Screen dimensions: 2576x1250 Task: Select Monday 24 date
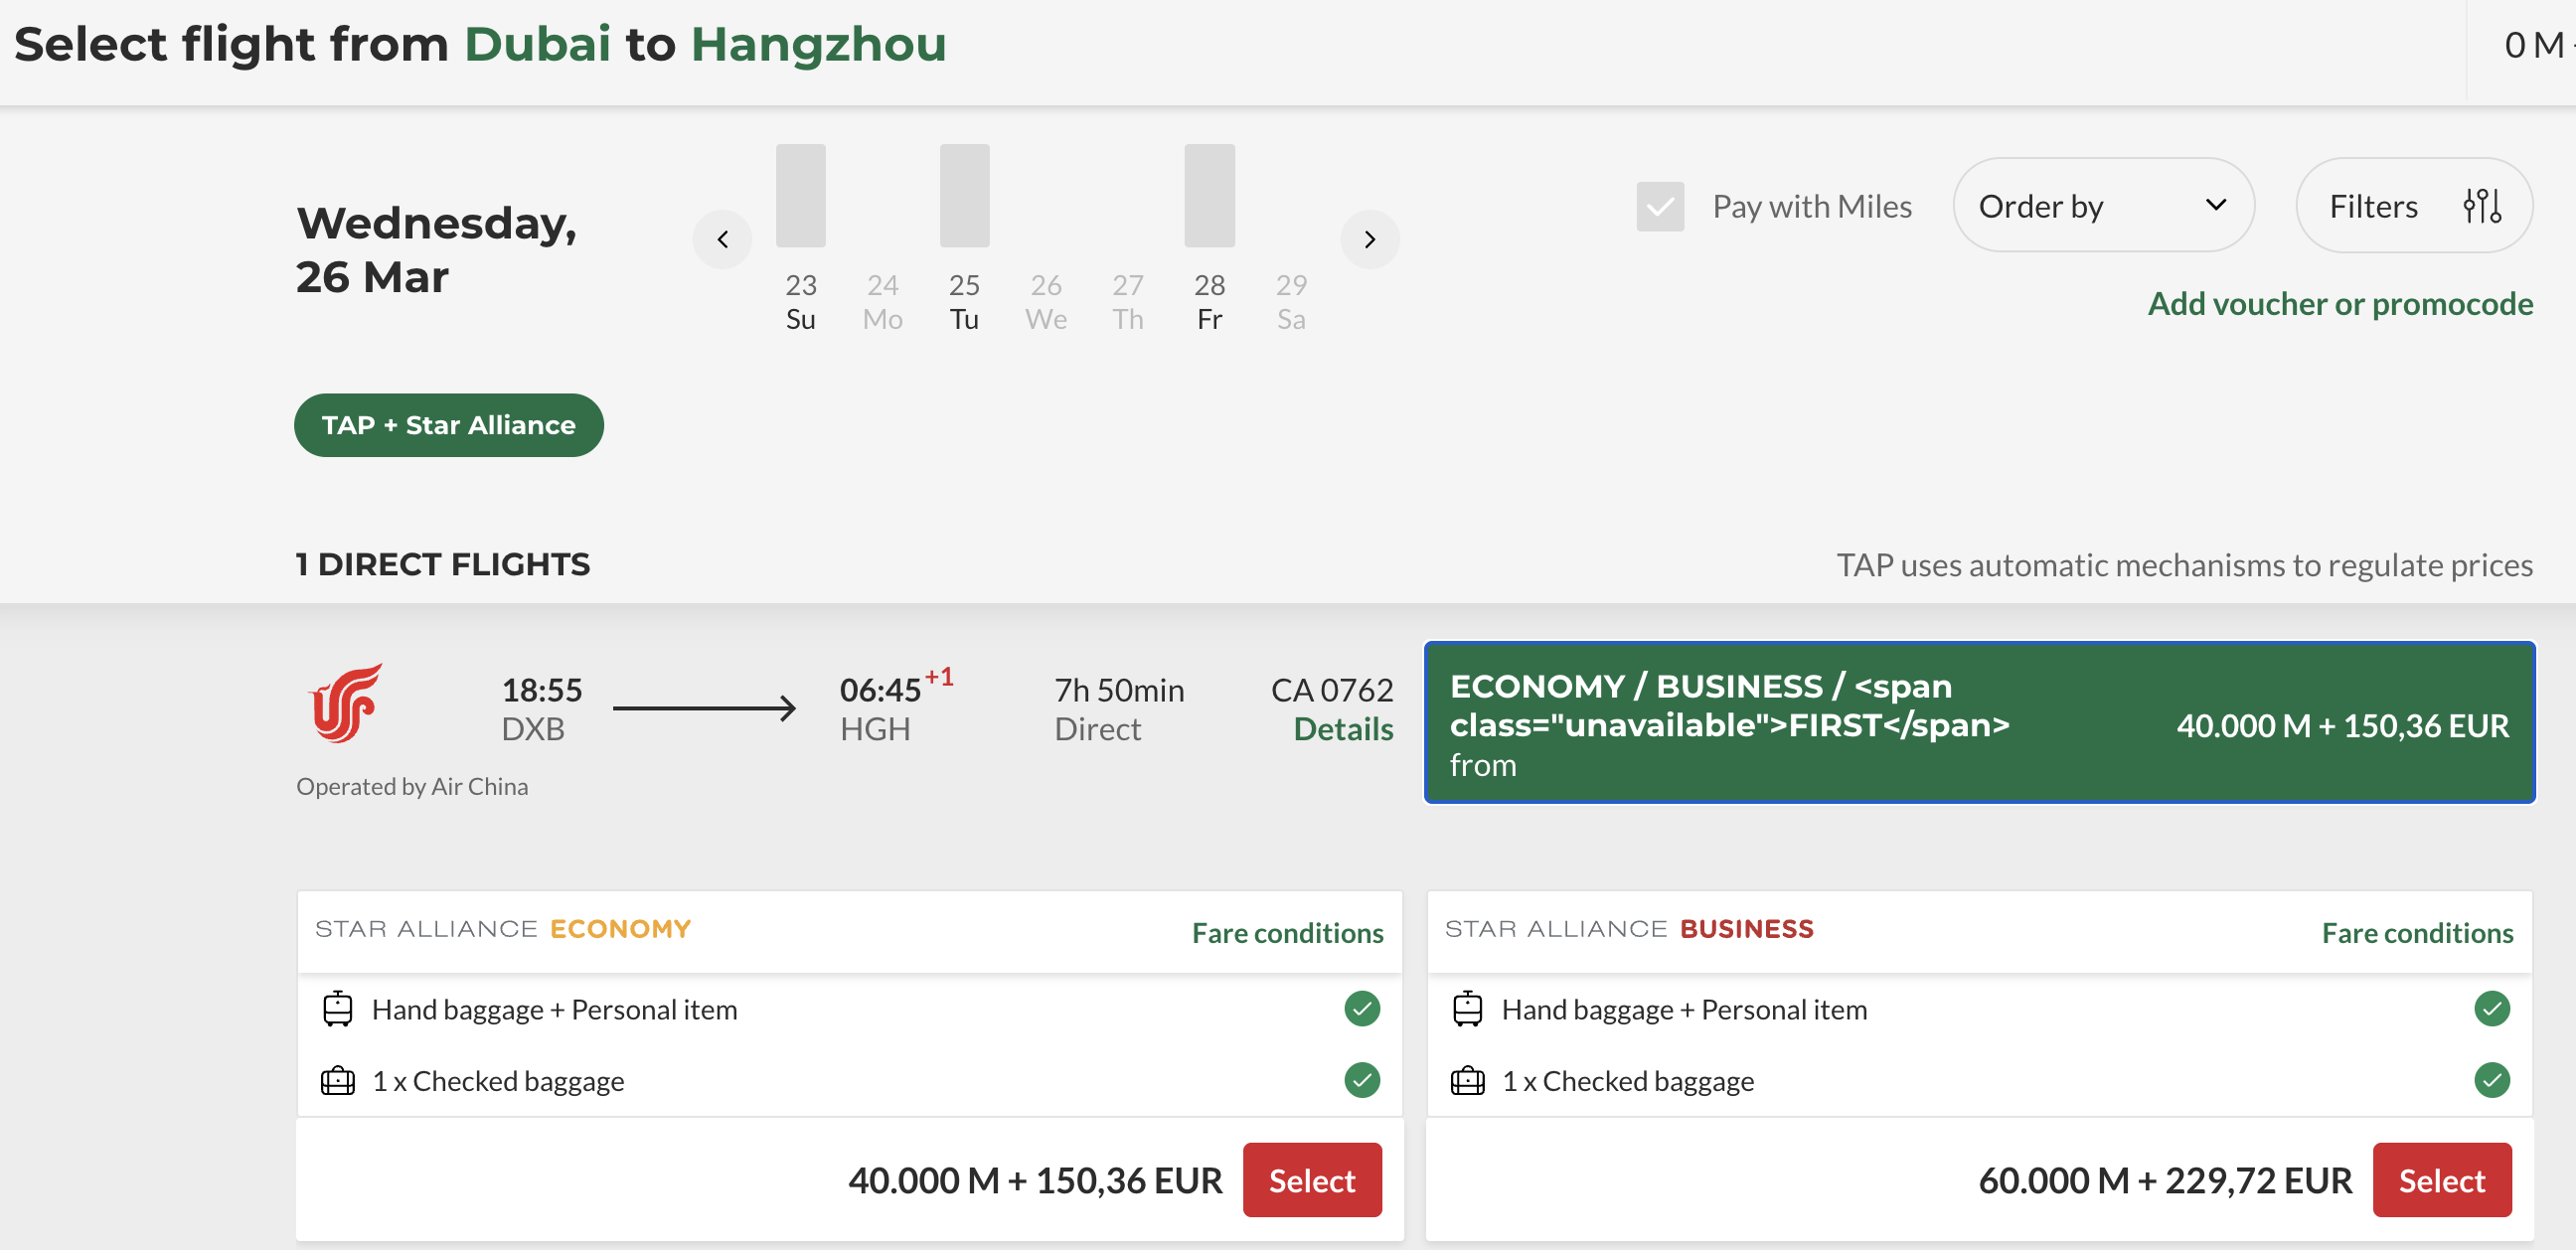click(882, 302)
